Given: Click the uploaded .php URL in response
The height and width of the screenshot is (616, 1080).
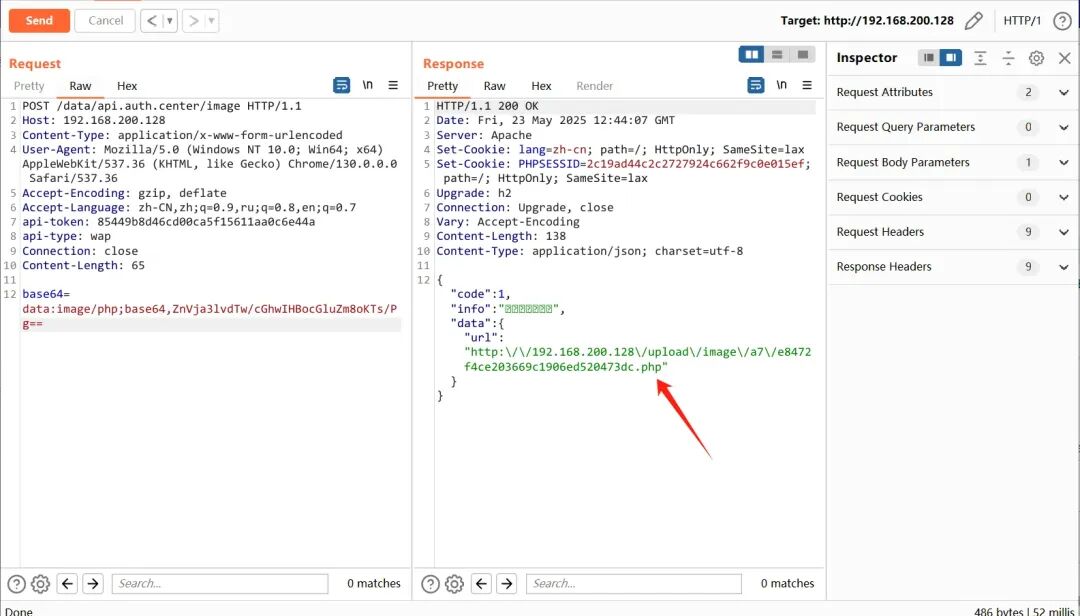Looking at the screenshot, I should point(638,360).
